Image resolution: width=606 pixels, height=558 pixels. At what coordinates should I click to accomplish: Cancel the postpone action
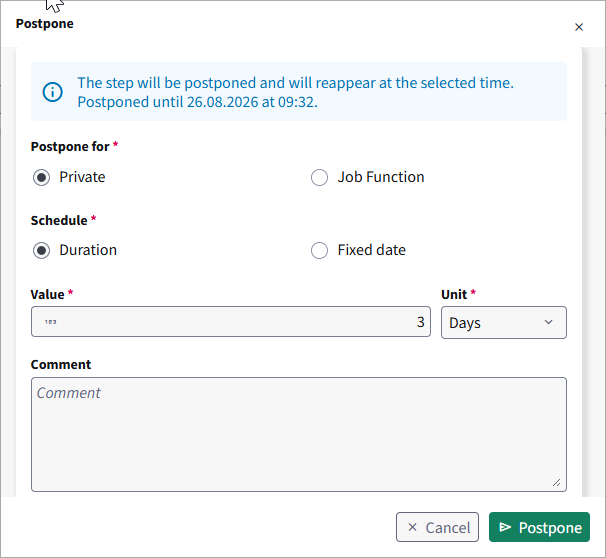click(x=437, y=527)
